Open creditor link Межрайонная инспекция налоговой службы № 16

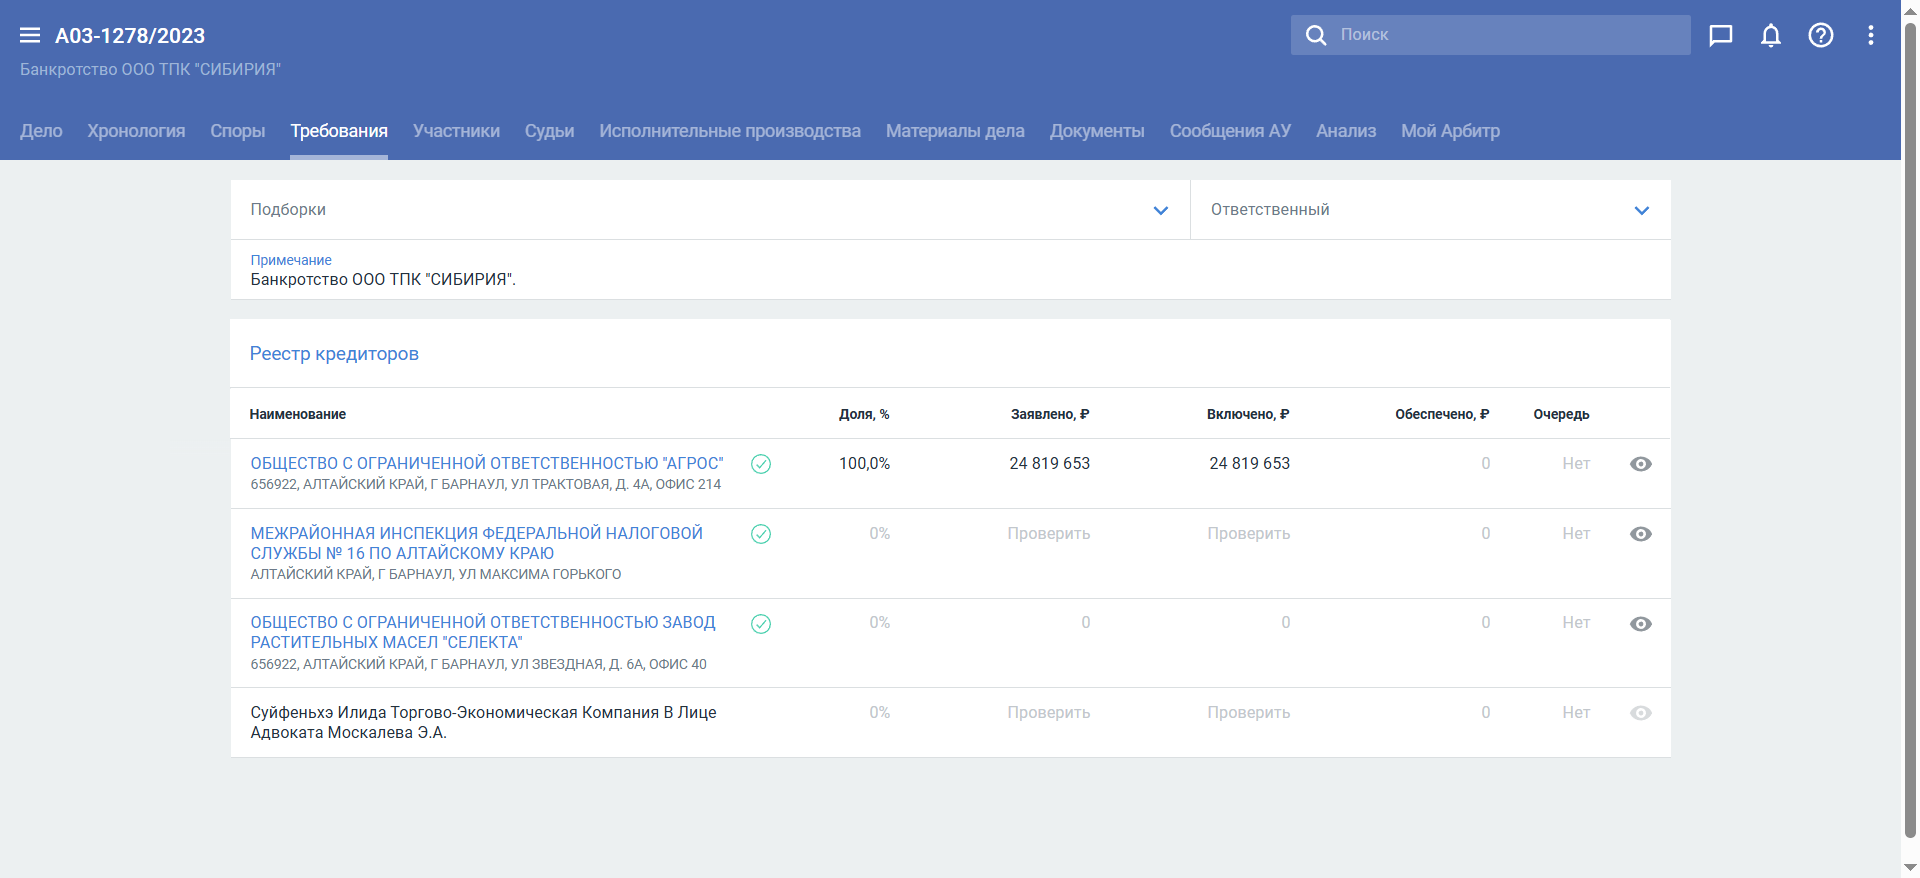click(x=477, y=543)
